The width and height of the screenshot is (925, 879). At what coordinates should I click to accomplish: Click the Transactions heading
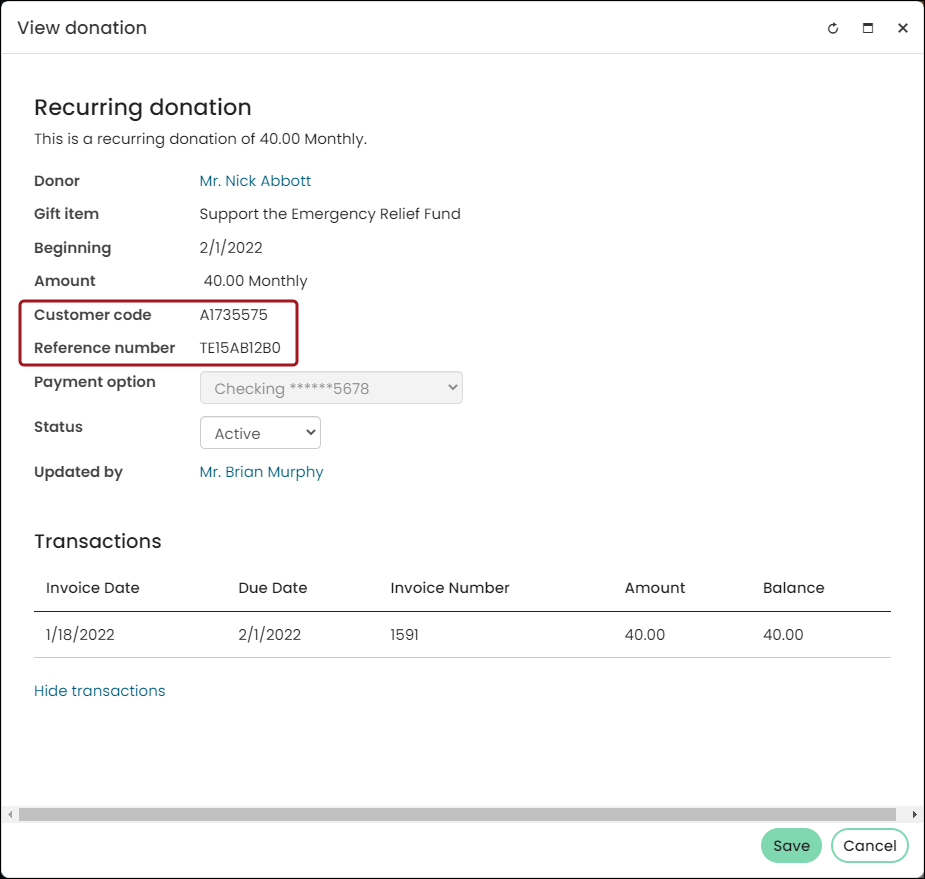pos(97,542)
